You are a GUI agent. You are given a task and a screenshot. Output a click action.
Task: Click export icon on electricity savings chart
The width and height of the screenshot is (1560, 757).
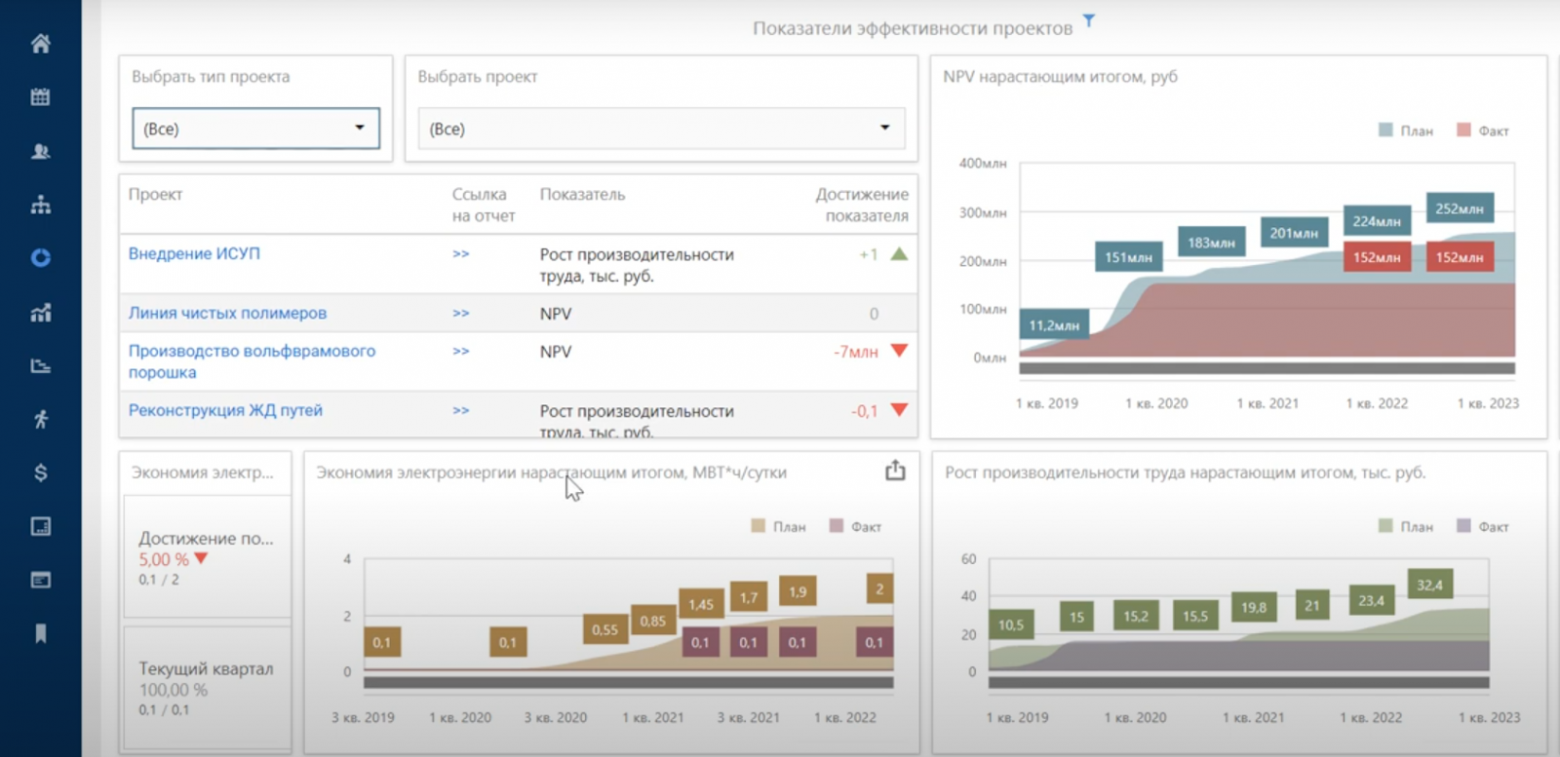(x=895, y=471)
